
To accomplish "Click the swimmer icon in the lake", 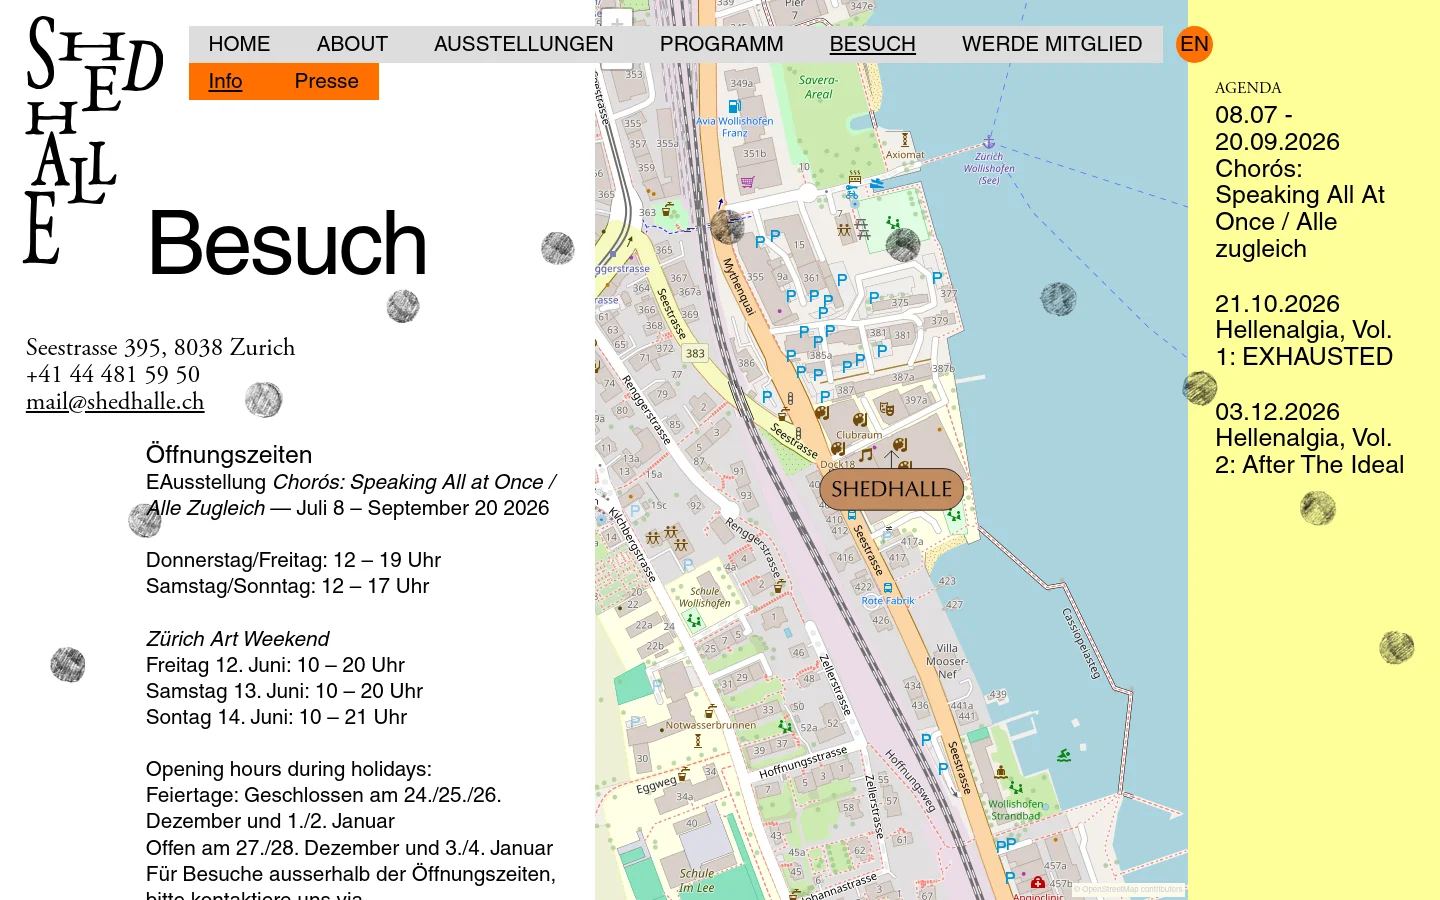I will tap(1064, 756).
